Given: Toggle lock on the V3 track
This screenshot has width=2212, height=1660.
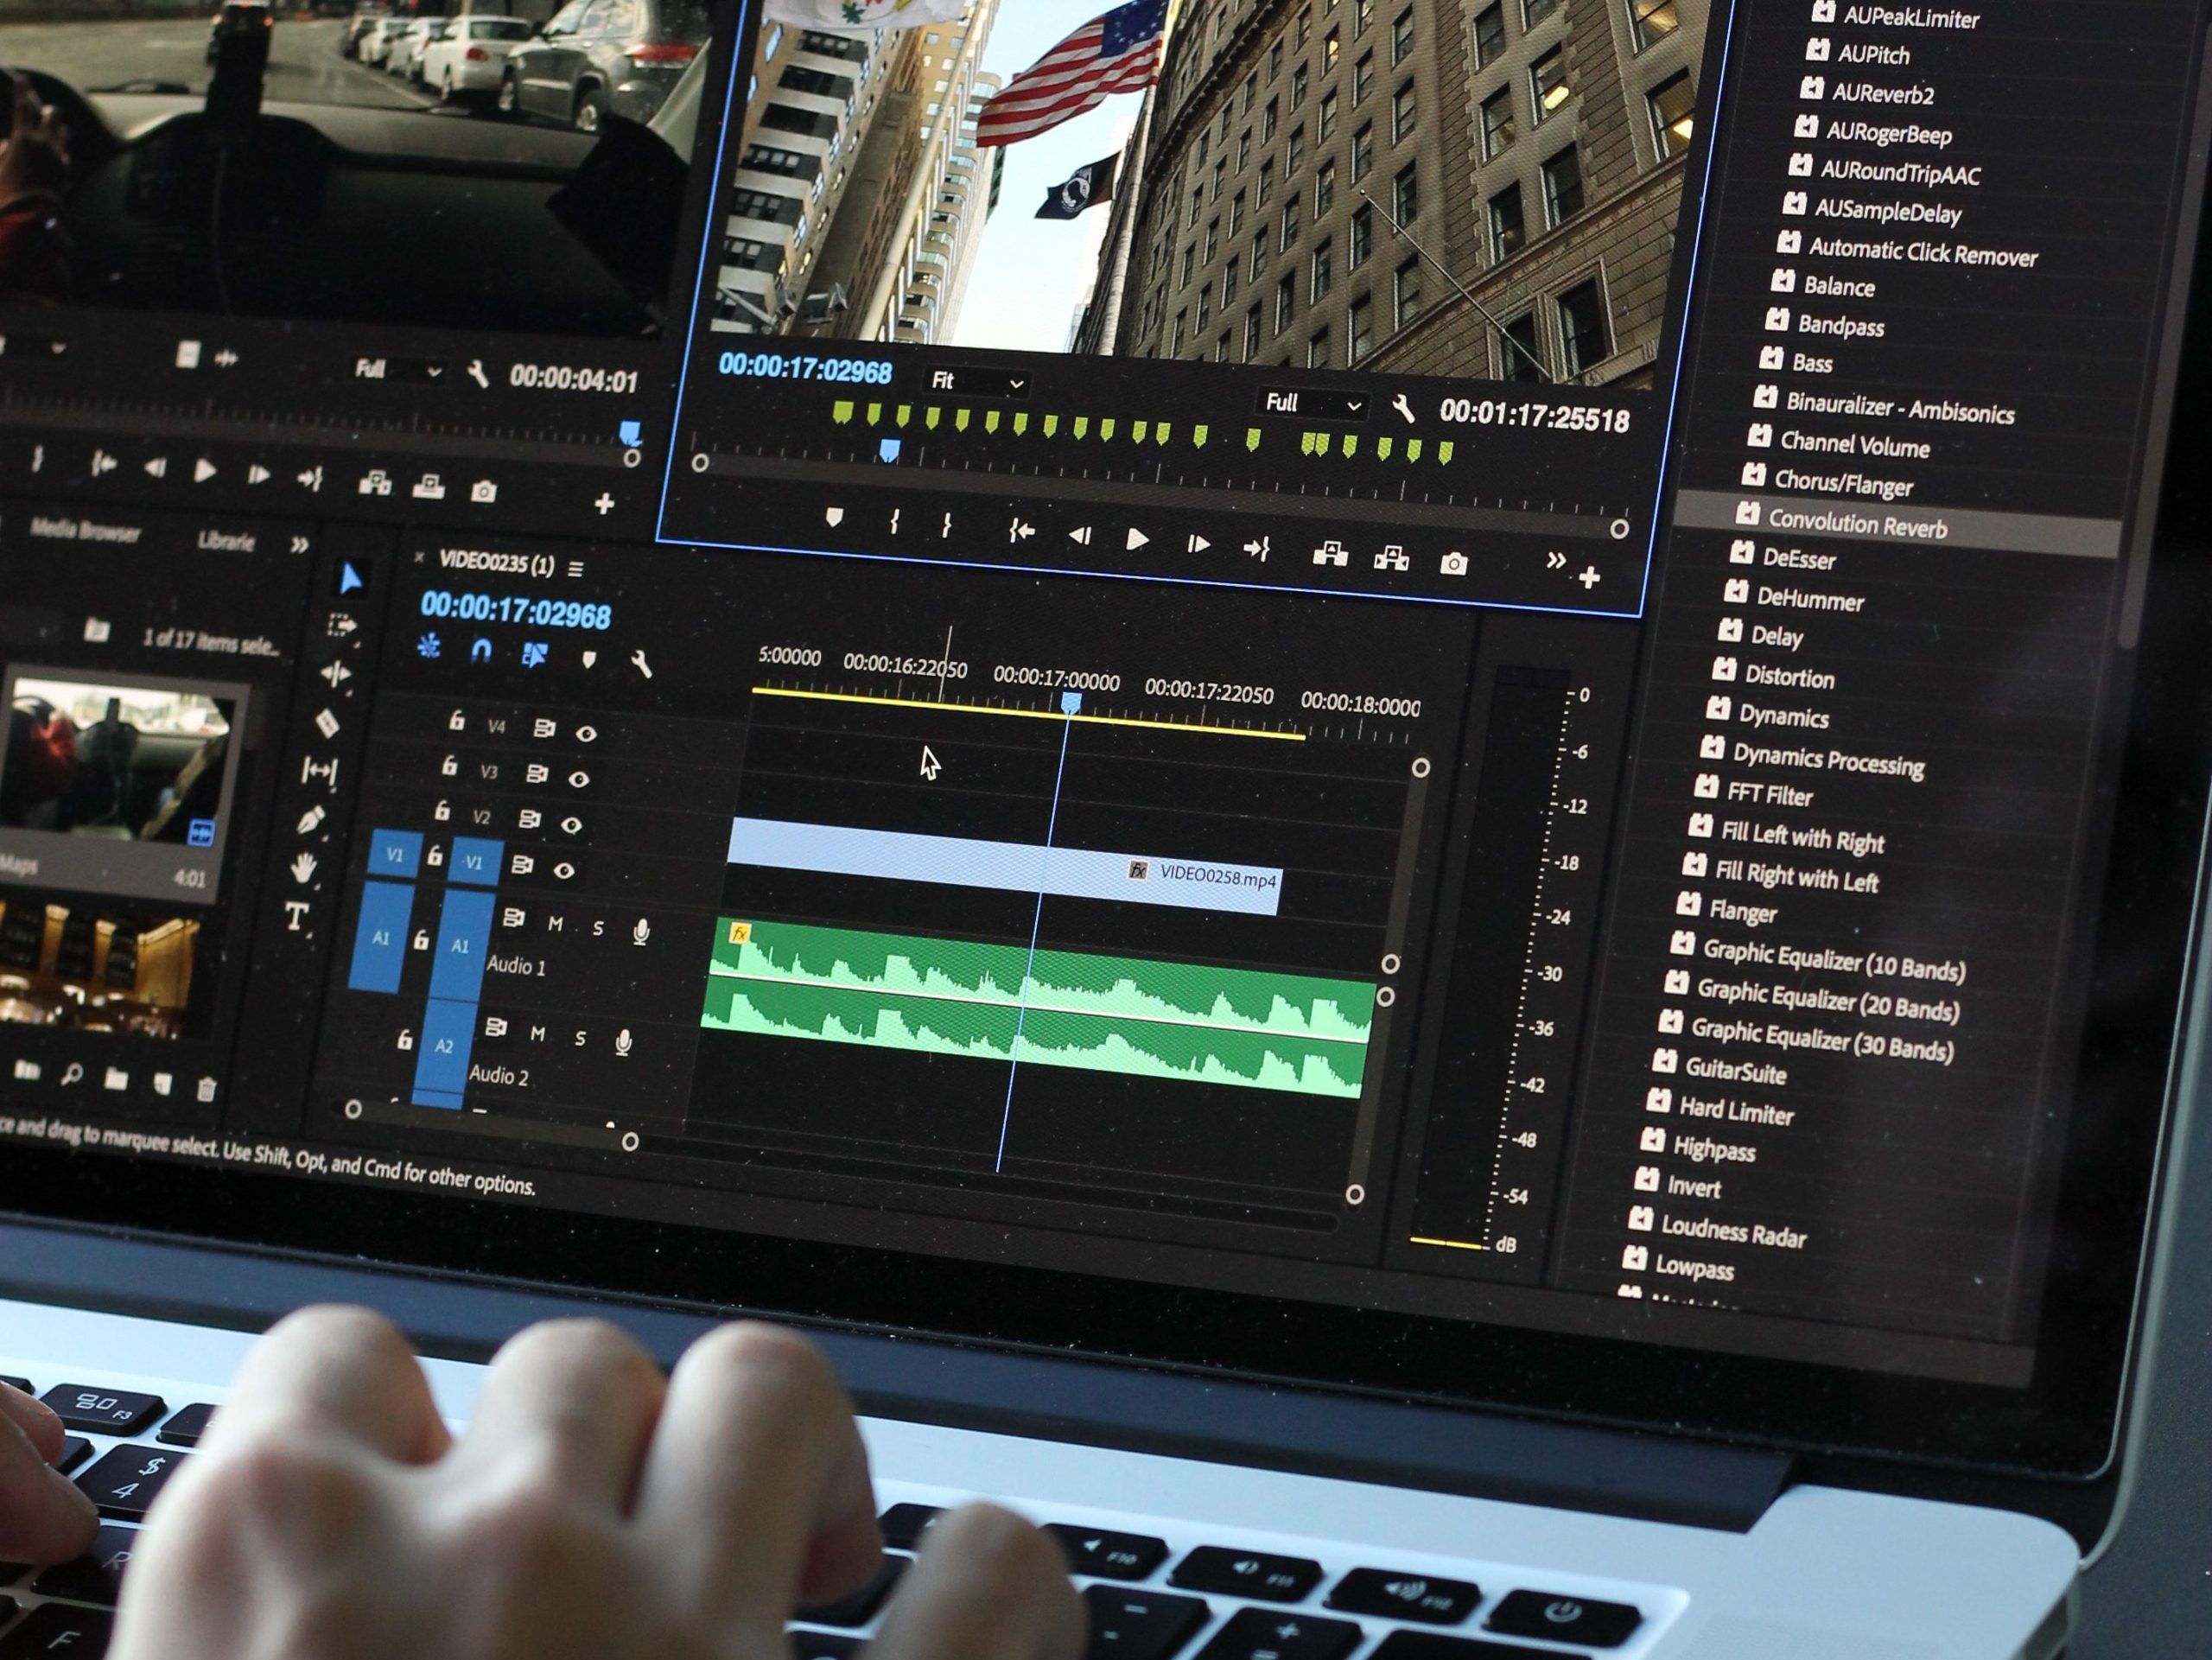Looking at the screenshot, I should pos(450,766).
